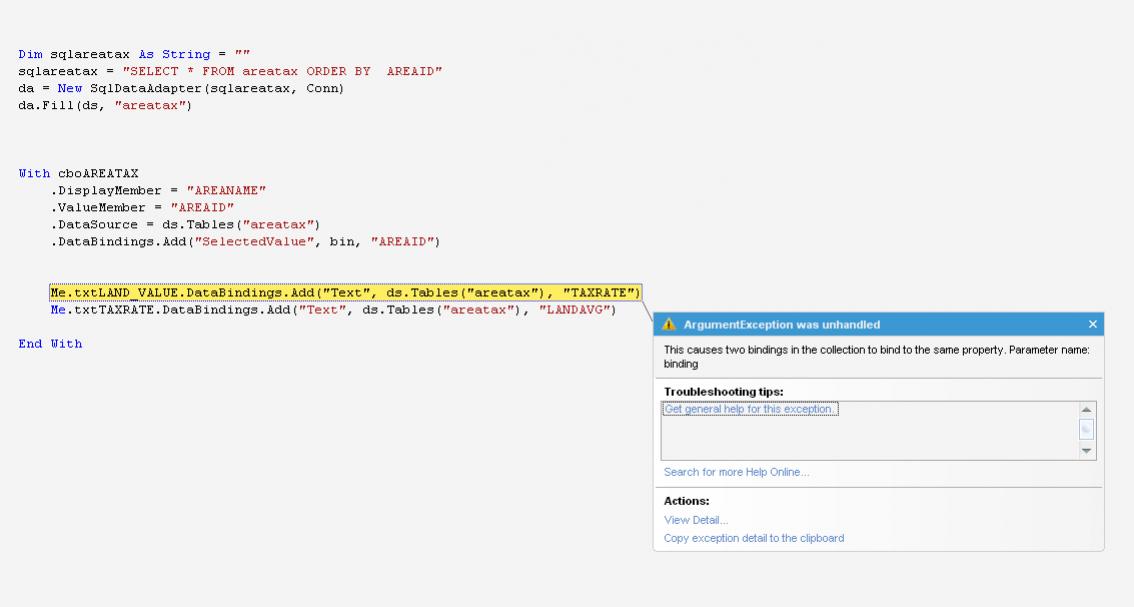Click the troubleshooting tips scrollbar thumb

[x=1087, y=429]
